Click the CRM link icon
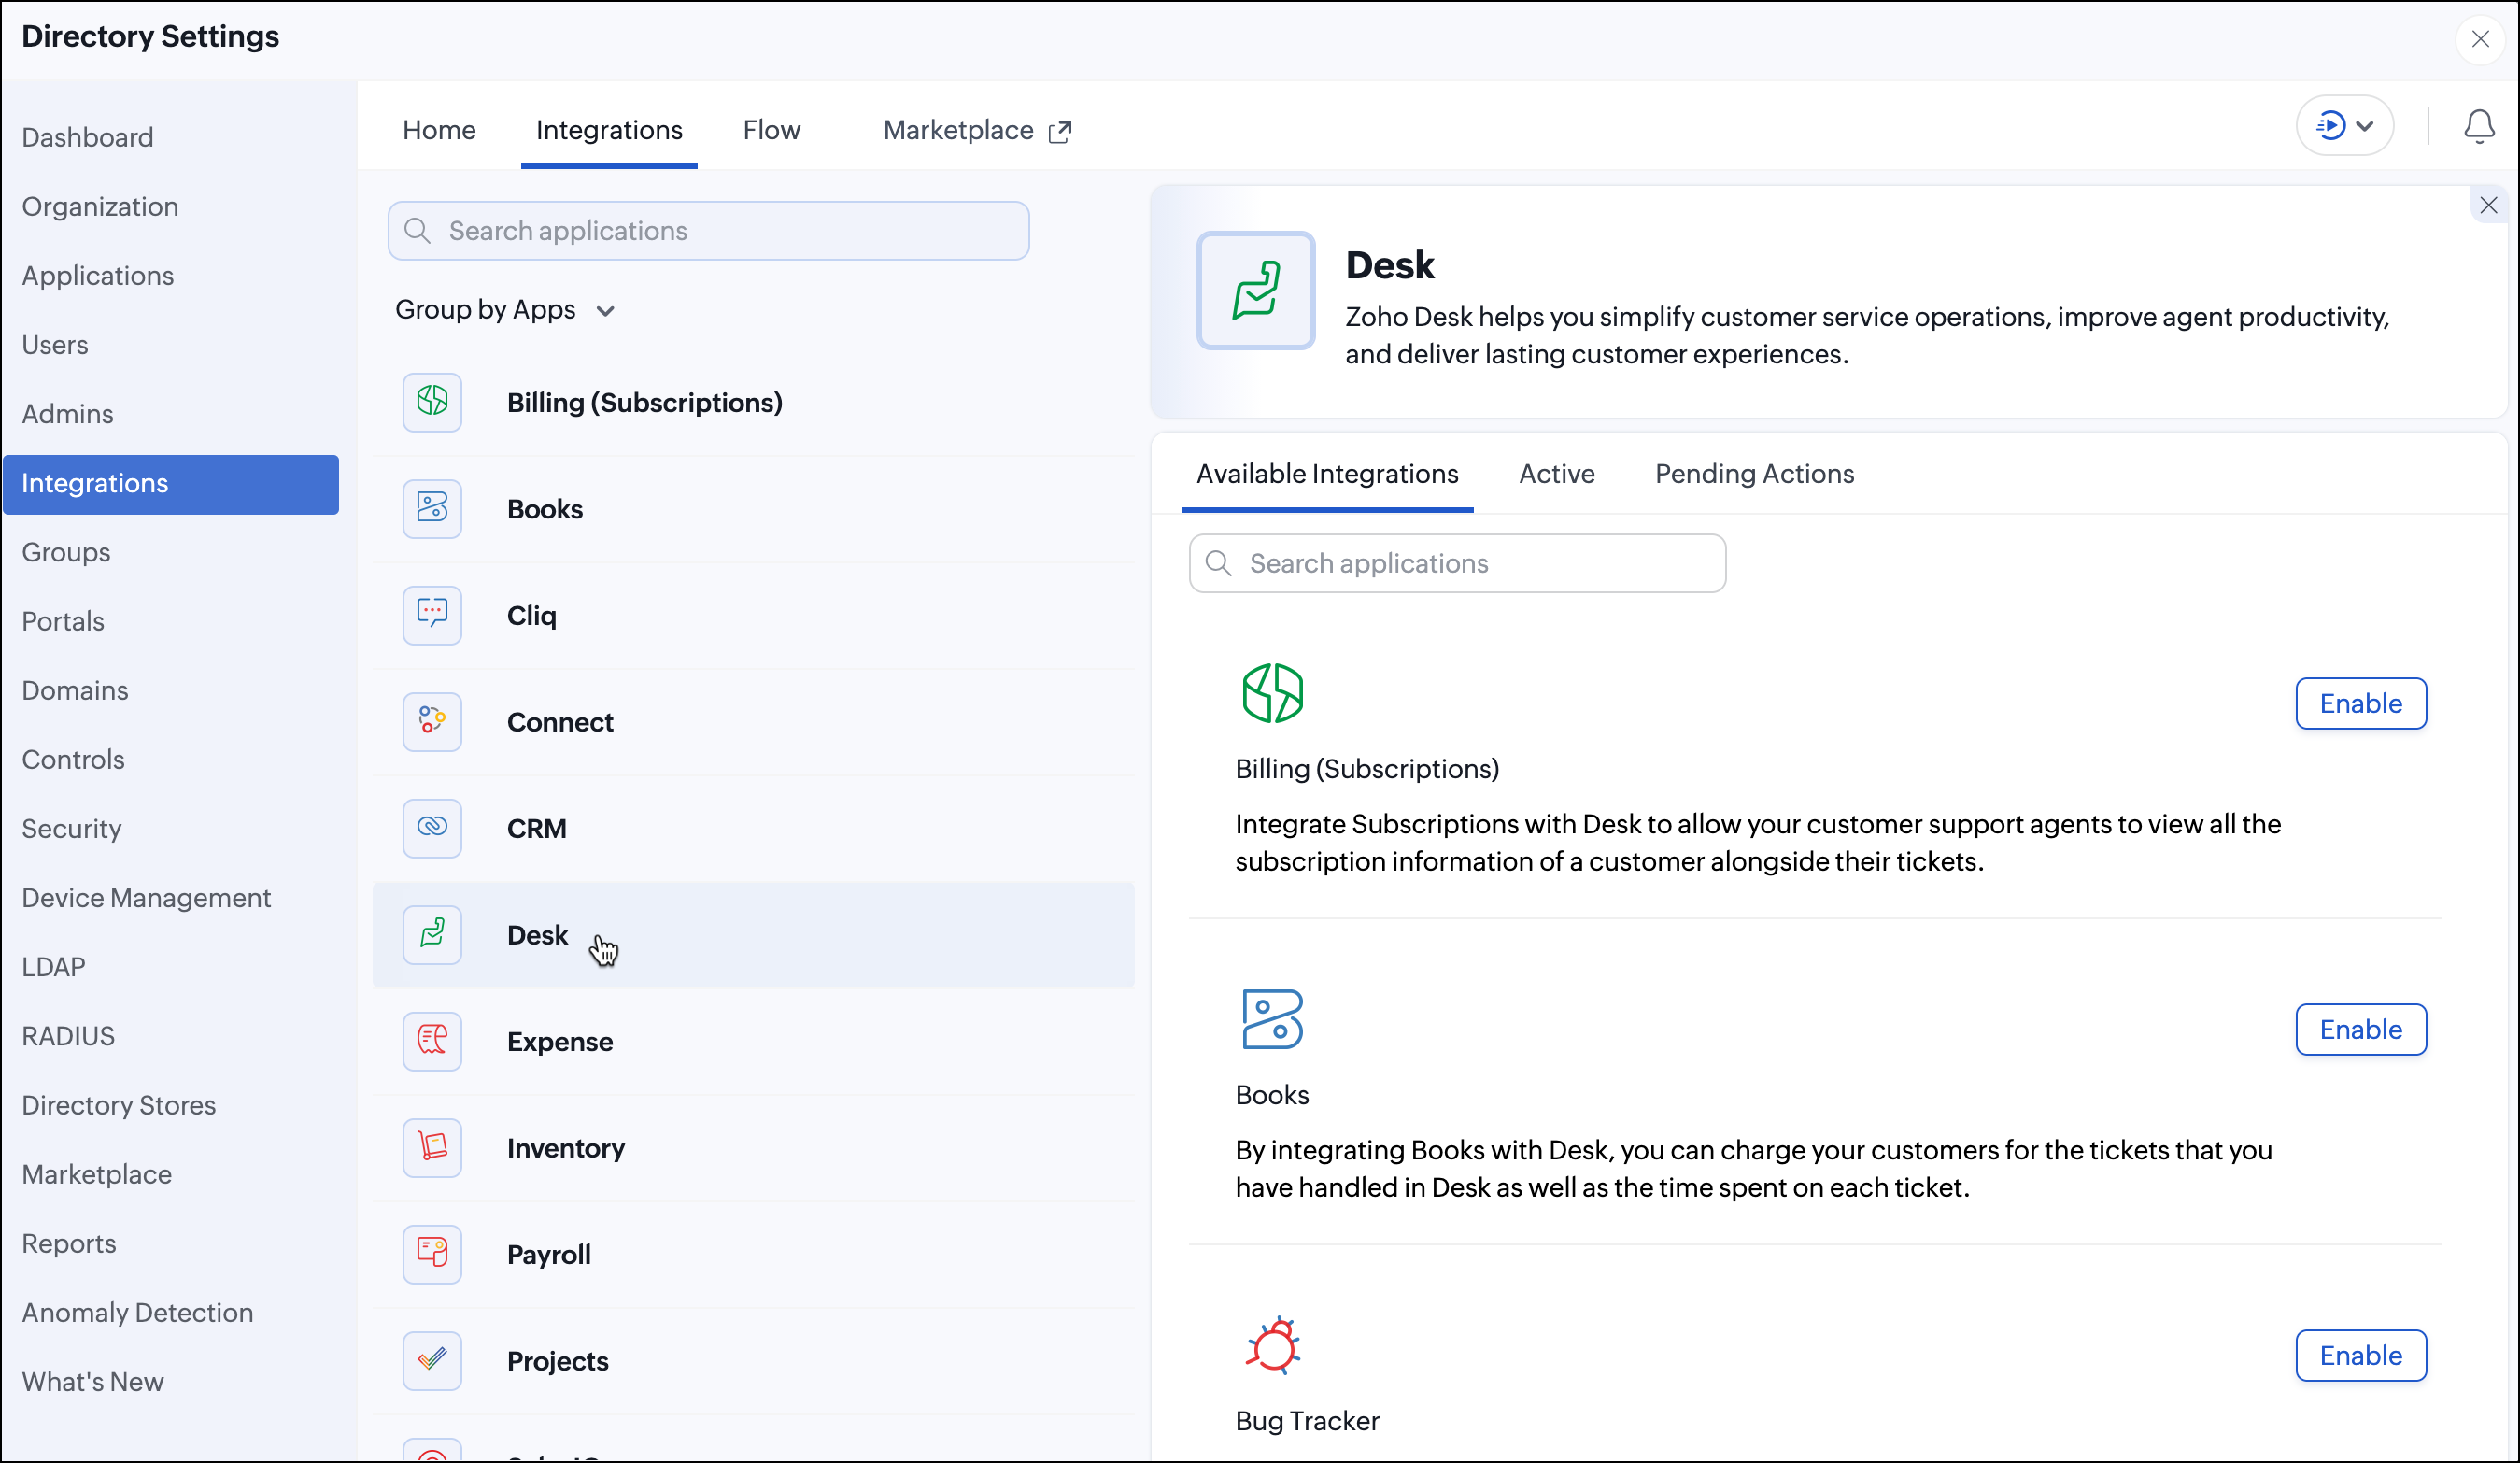Image resolution: width=2520 pixels, height=1463 pixels. pyautogui.click(x=432, y=828)
